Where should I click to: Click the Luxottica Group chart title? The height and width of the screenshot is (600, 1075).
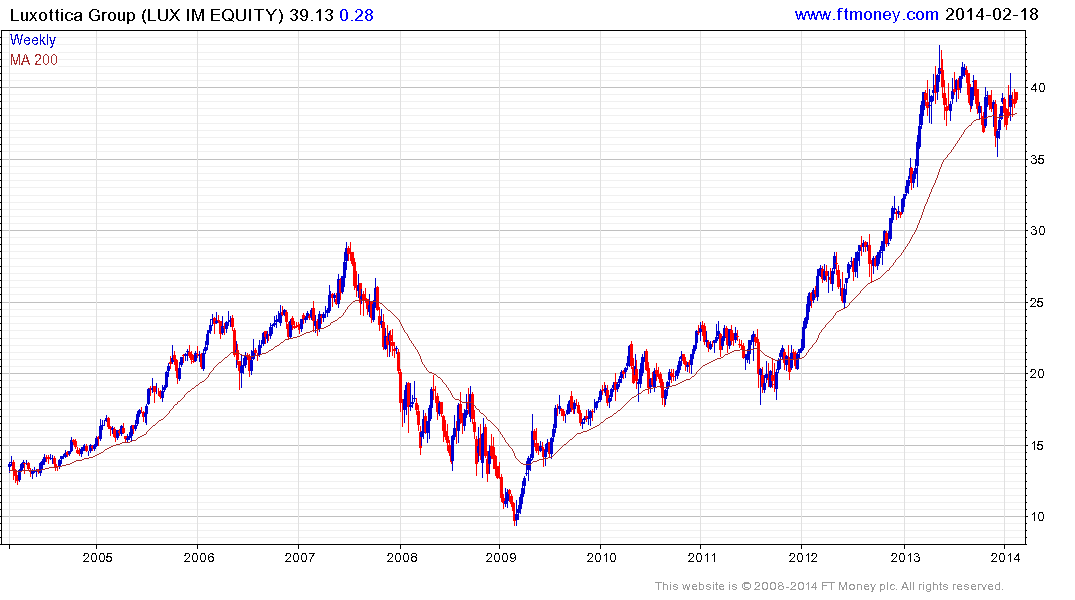pyautogui.click(x=146, y=15)
